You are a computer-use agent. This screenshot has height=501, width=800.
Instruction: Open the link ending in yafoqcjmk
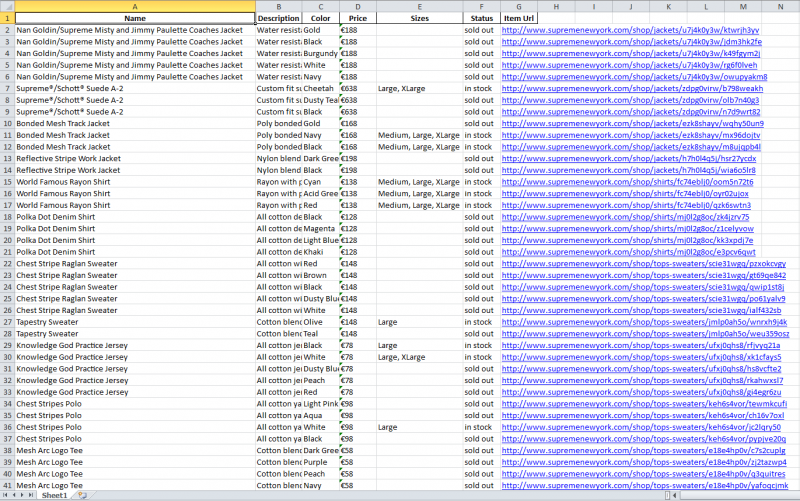644,486
